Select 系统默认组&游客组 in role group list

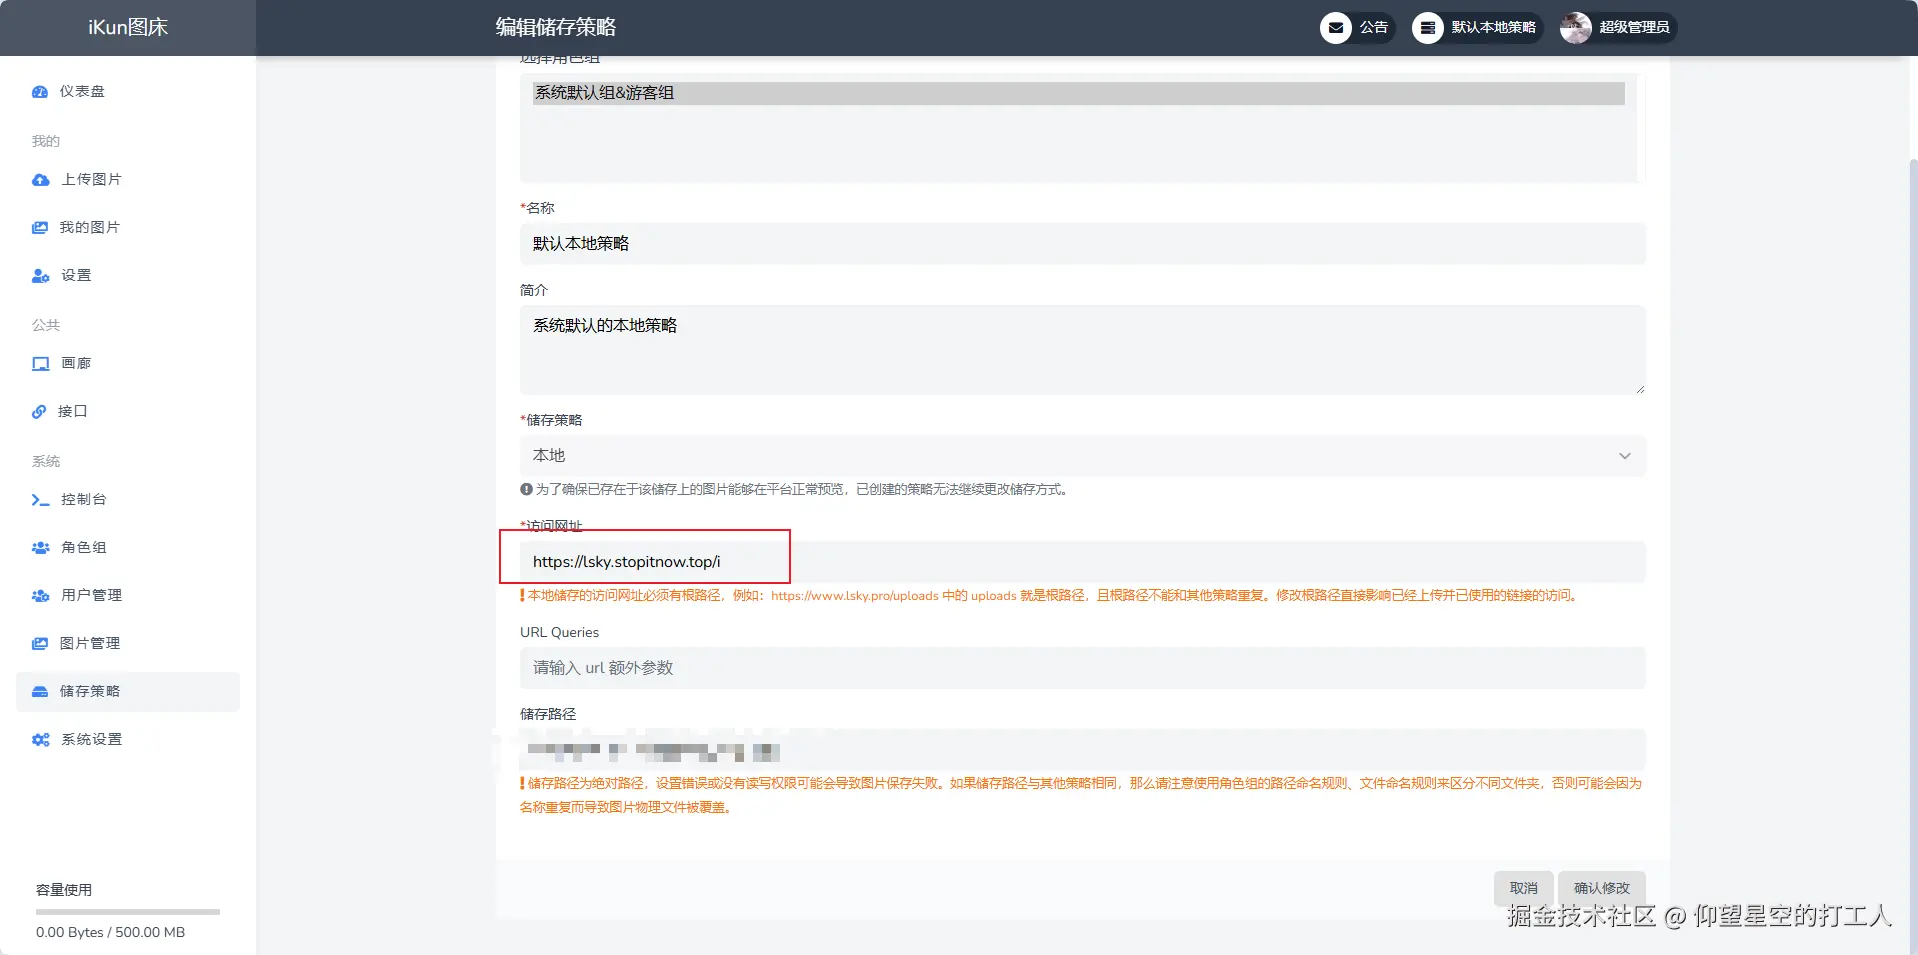(x=1078, y=93)
